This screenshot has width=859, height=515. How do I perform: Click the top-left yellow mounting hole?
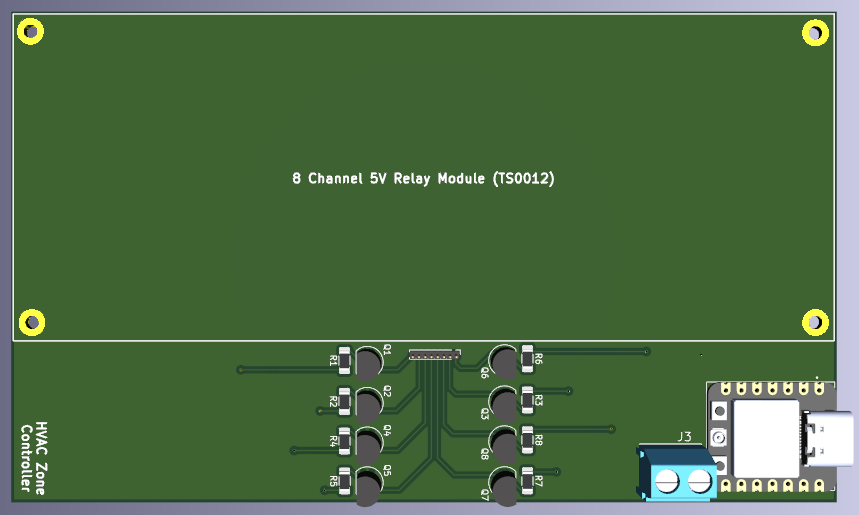point(32,33)
